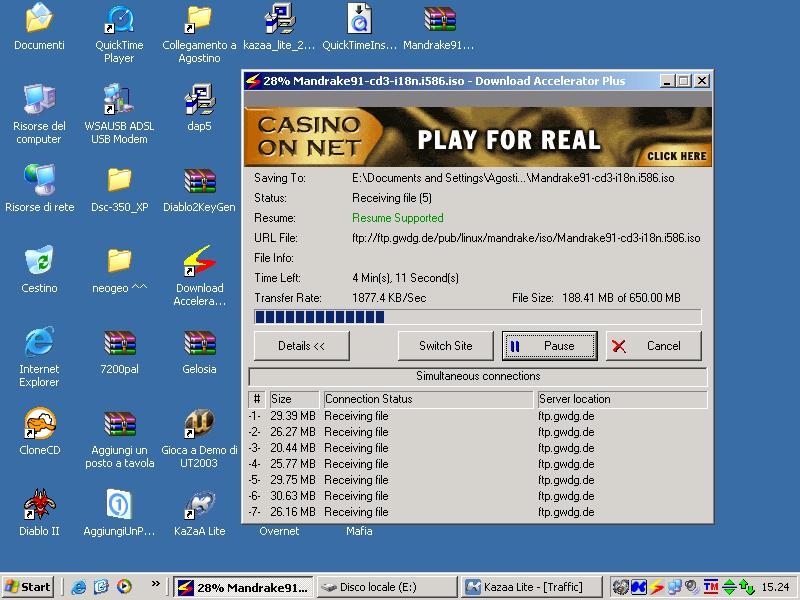The image size is (800, 600).
Task: Sort by the # column header
Action: coord(257,399)
